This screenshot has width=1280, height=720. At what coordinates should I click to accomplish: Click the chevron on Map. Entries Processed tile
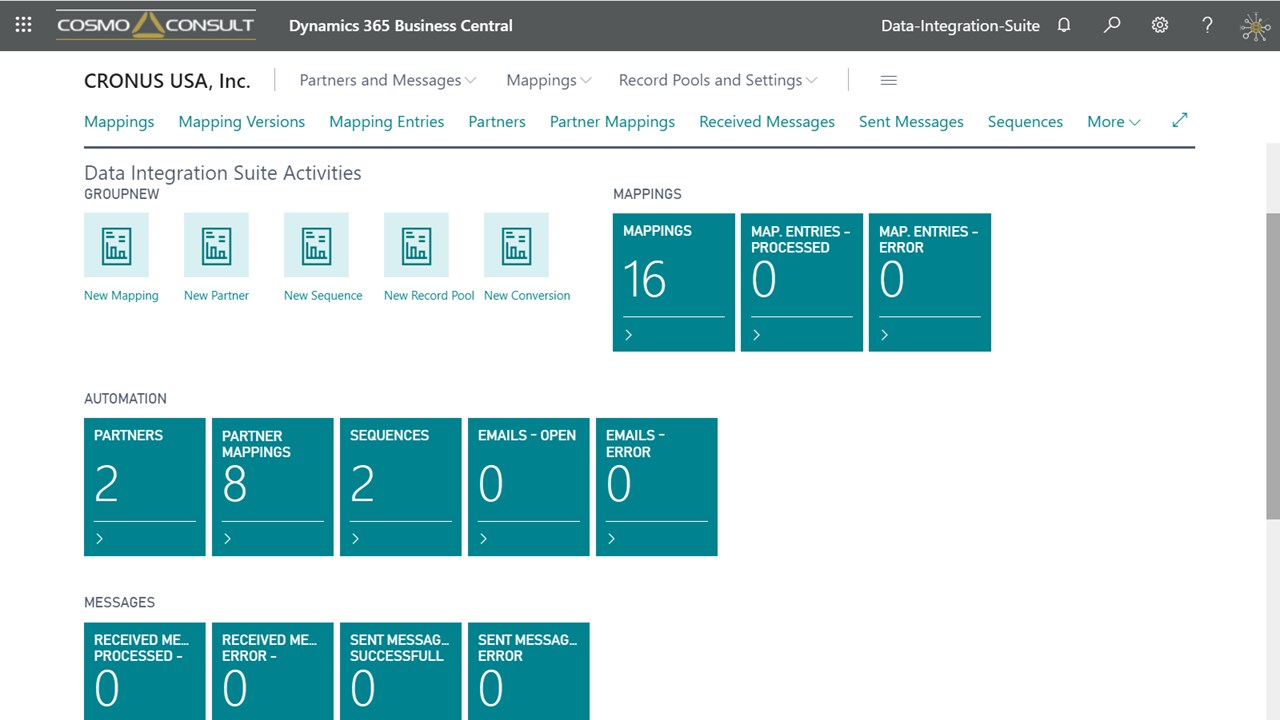click(756, 335)
